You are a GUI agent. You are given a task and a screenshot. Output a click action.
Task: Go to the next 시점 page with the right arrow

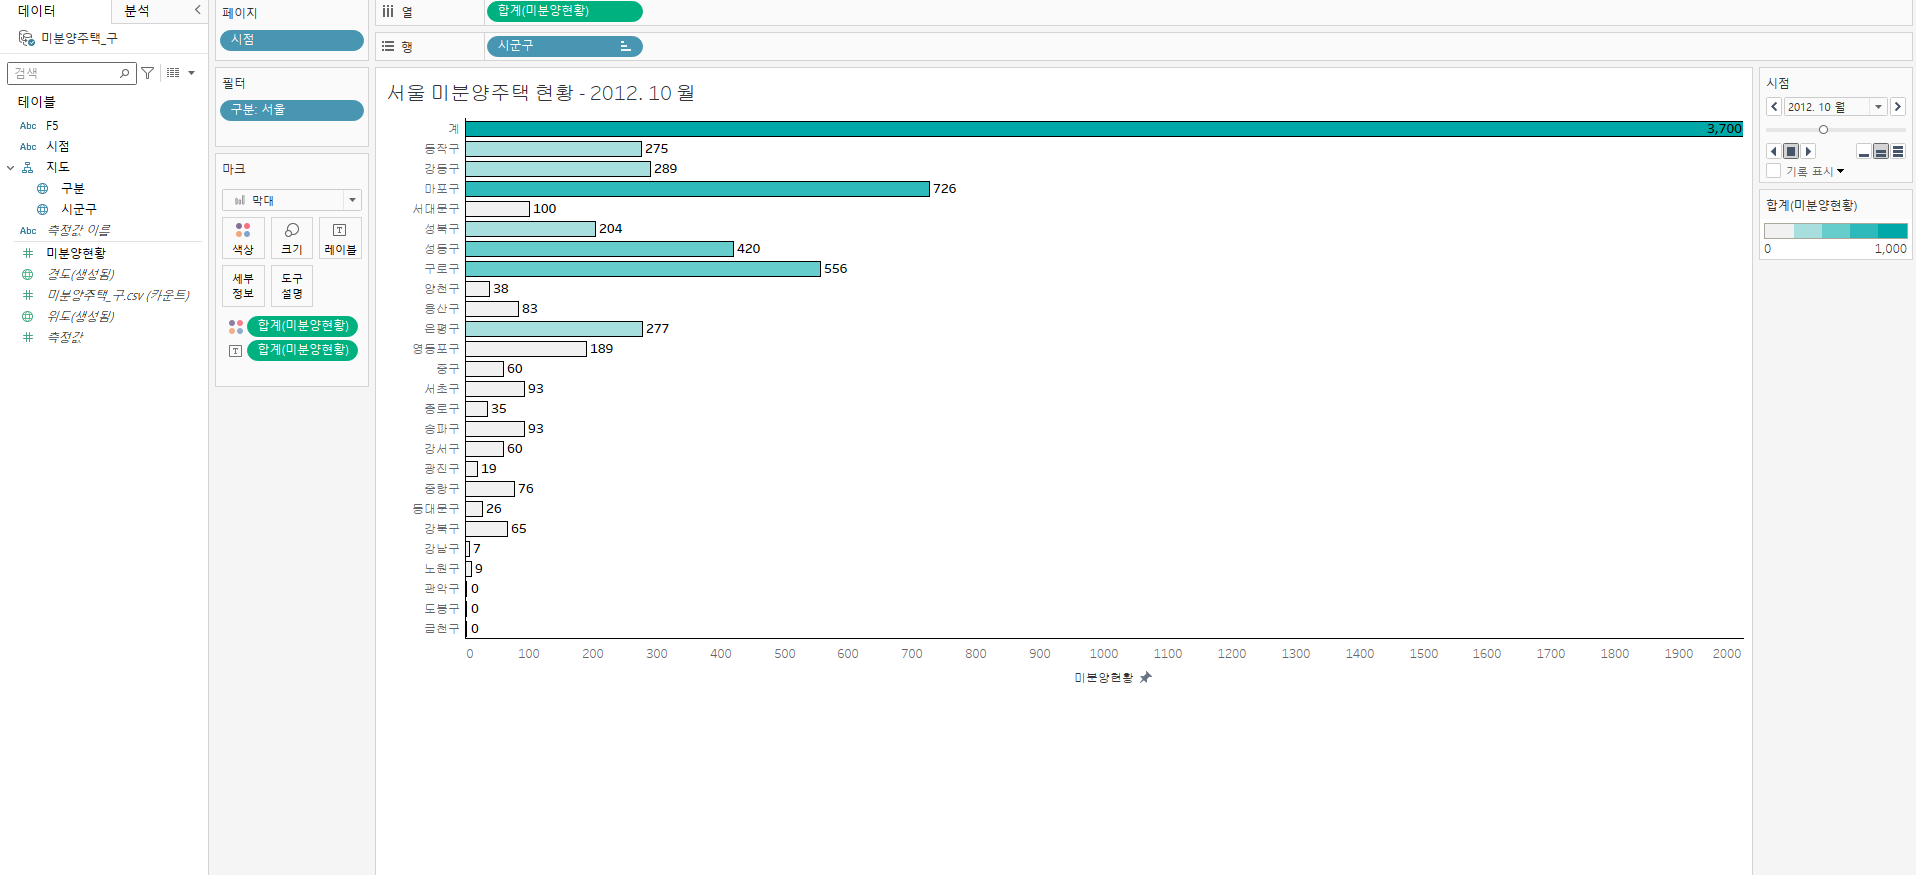1897,107
